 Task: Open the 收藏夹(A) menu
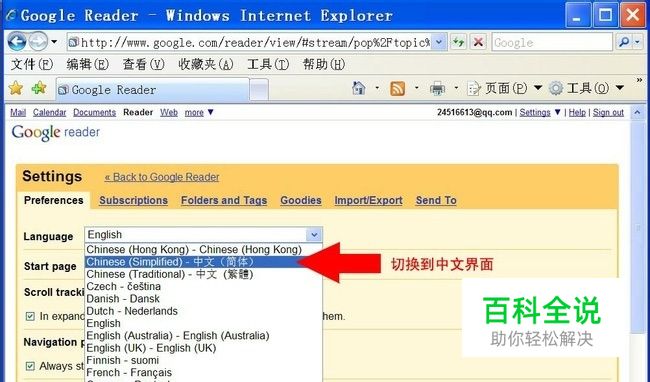(x=206, y=64)
